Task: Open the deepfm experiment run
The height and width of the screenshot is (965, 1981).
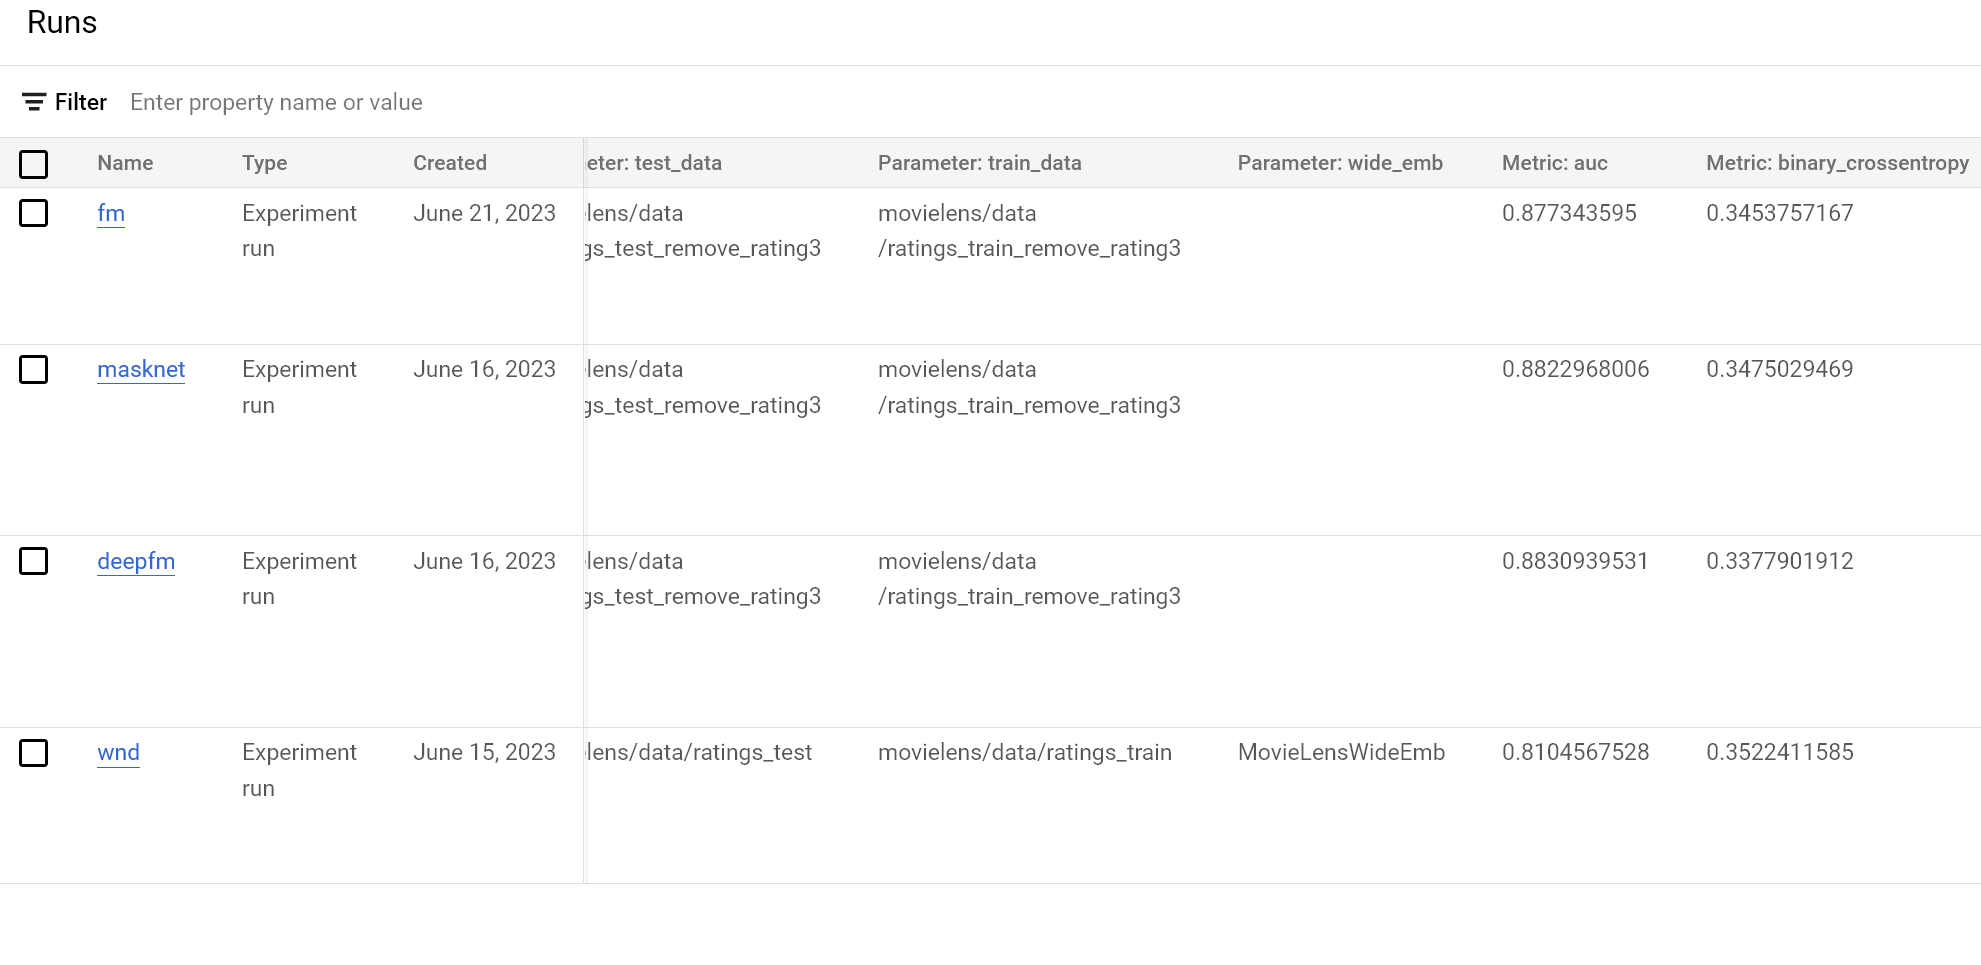Action: [x=136, y=561]
